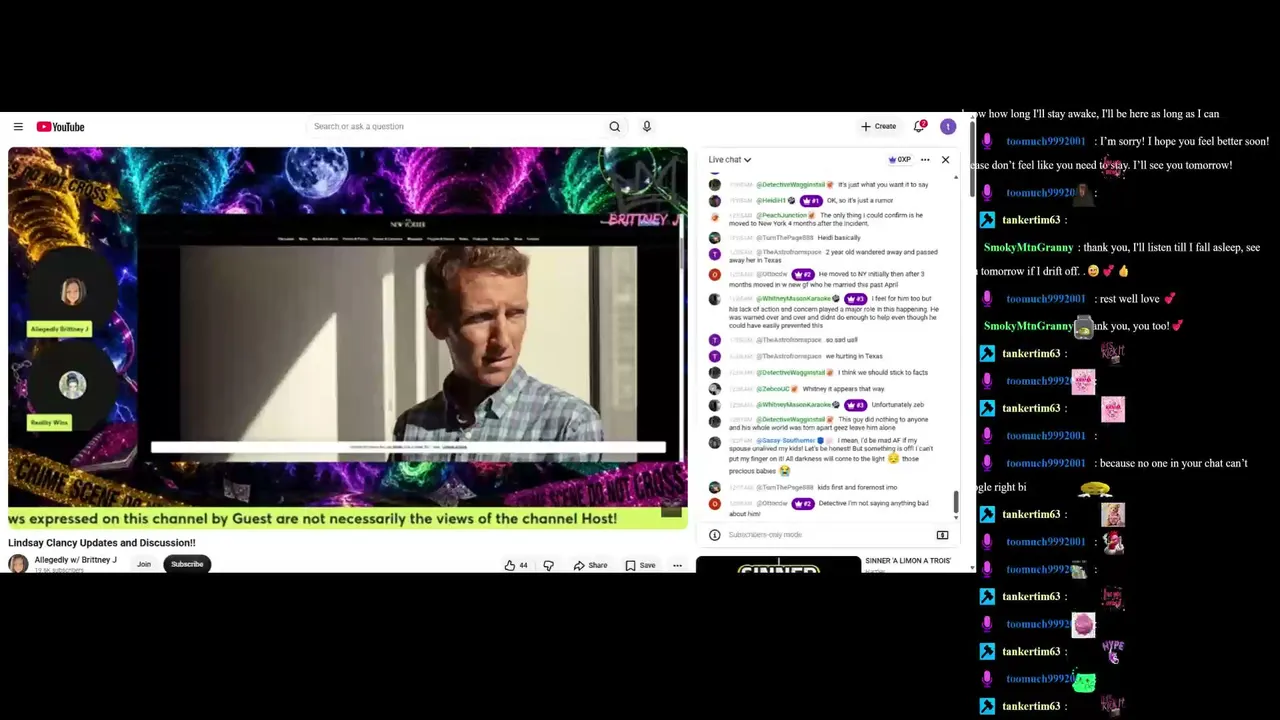Dislike the video with thumbs down
1280x720 pixels.
coord(548,565)
